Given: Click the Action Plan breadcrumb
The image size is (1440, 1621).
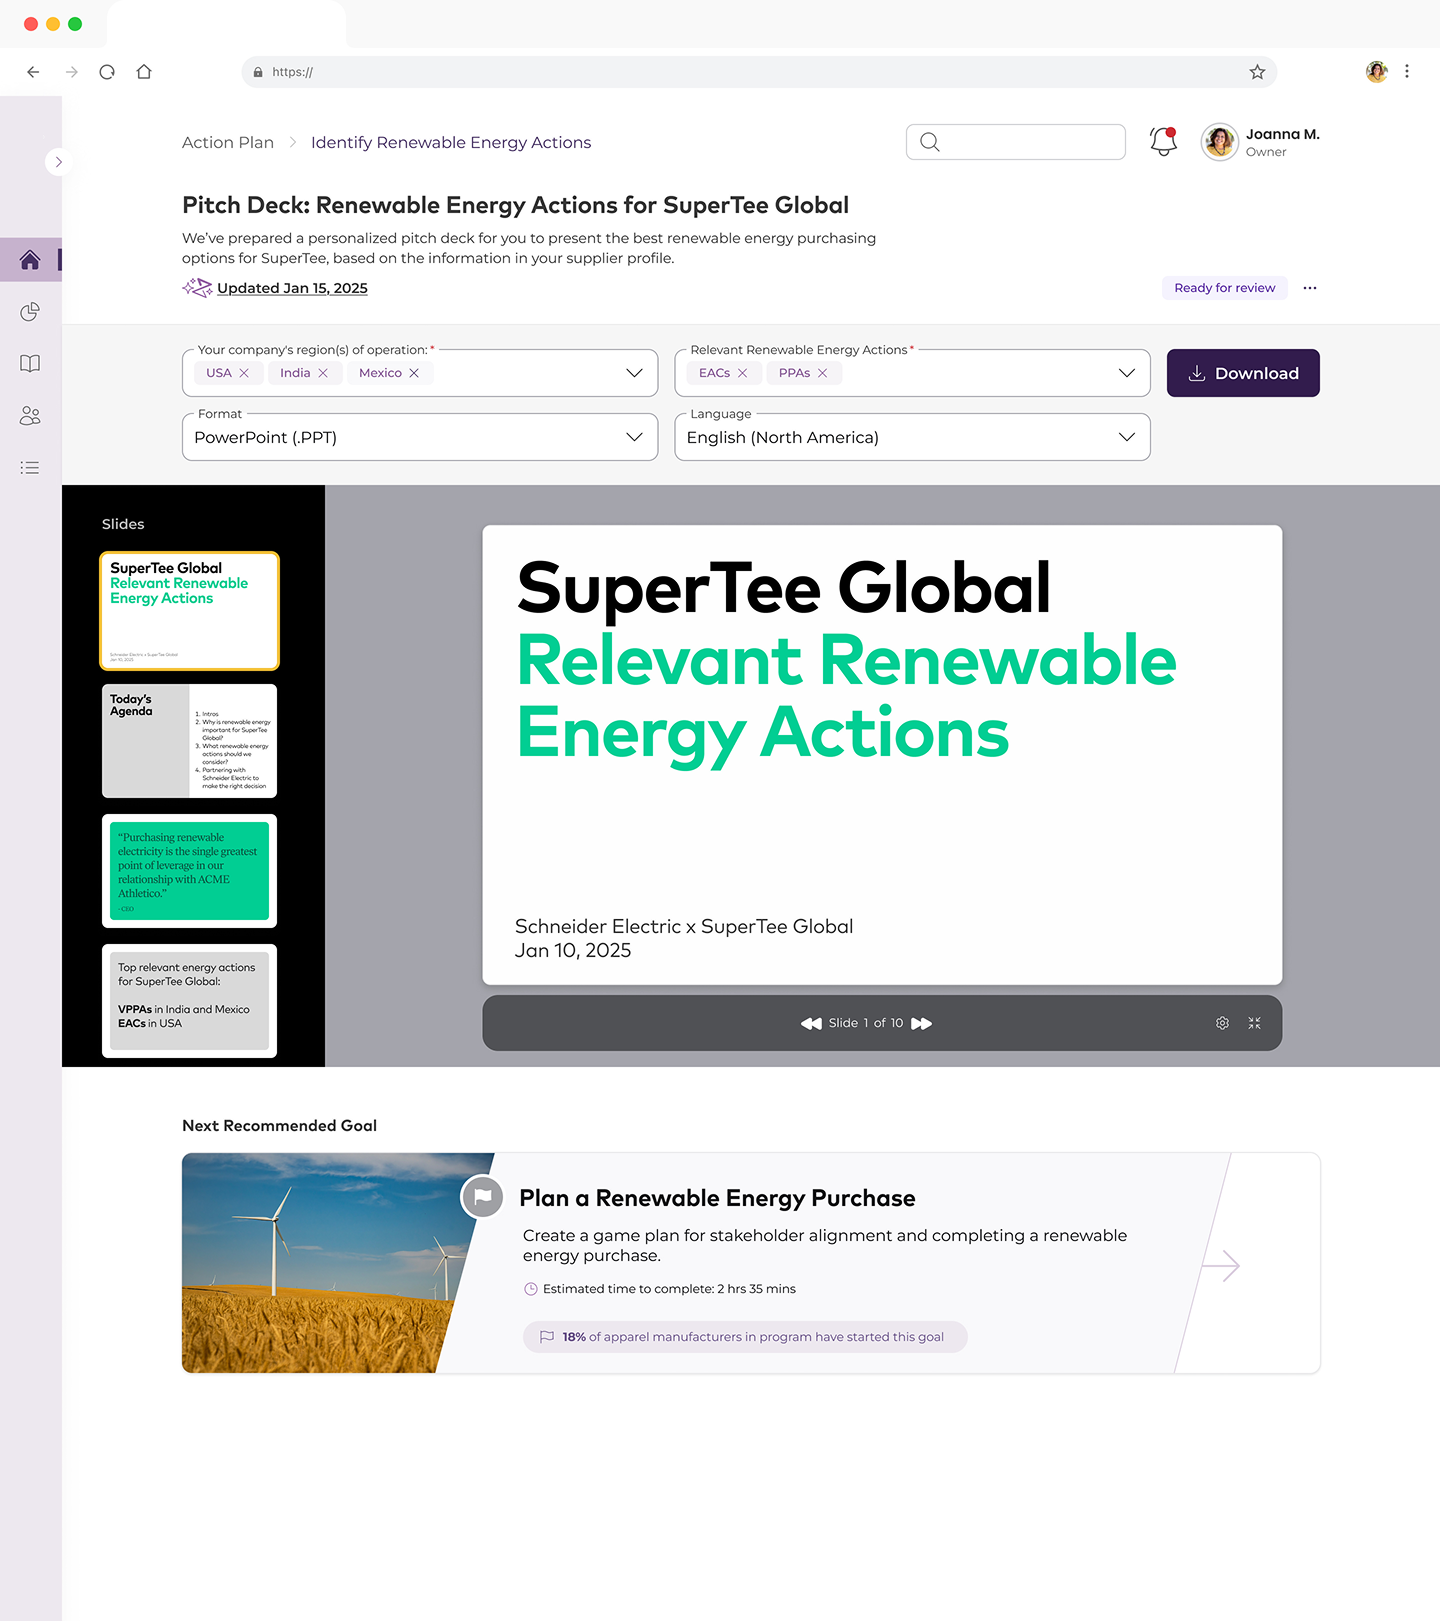Looking at the screenshot, I should (228, 143).
